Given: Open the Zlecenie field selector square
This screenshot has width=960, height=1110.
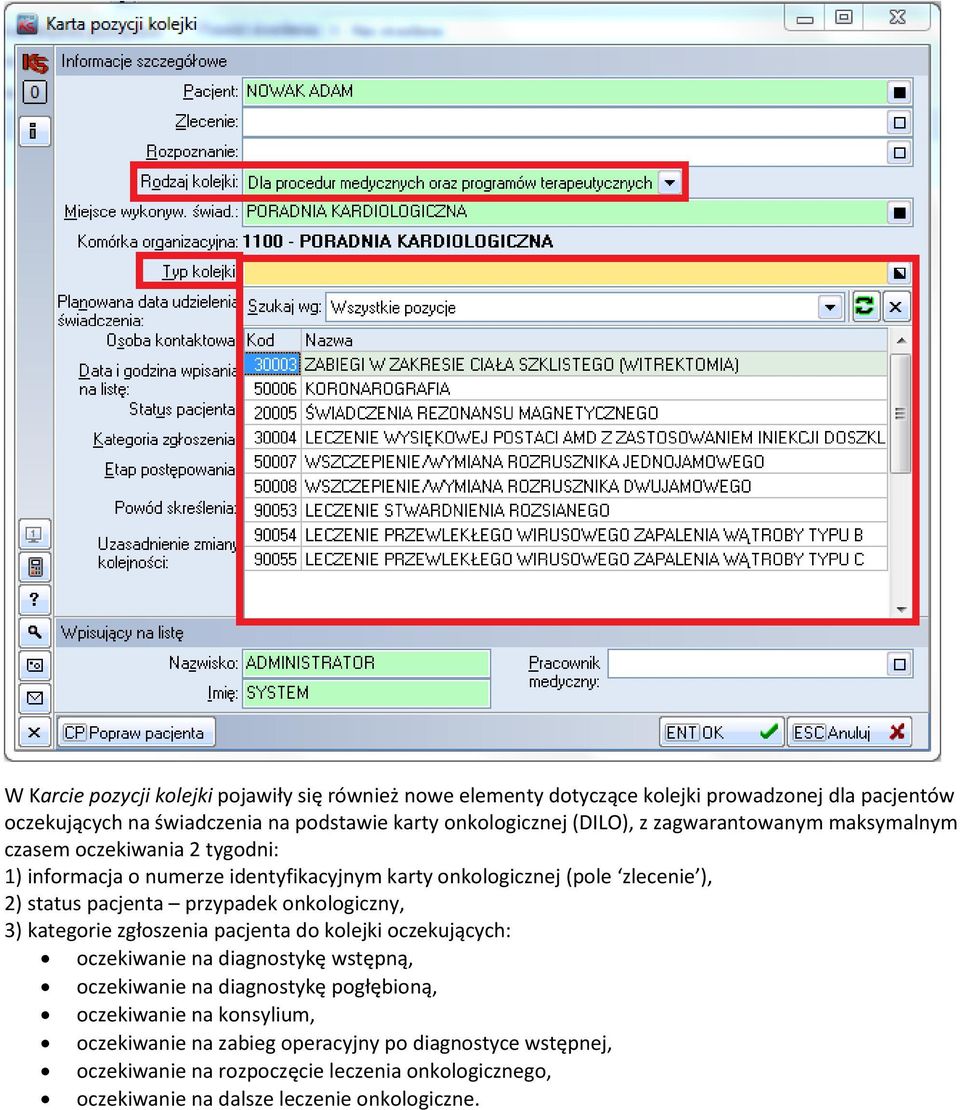Looking at the screenshot, I should click(899, 122).
